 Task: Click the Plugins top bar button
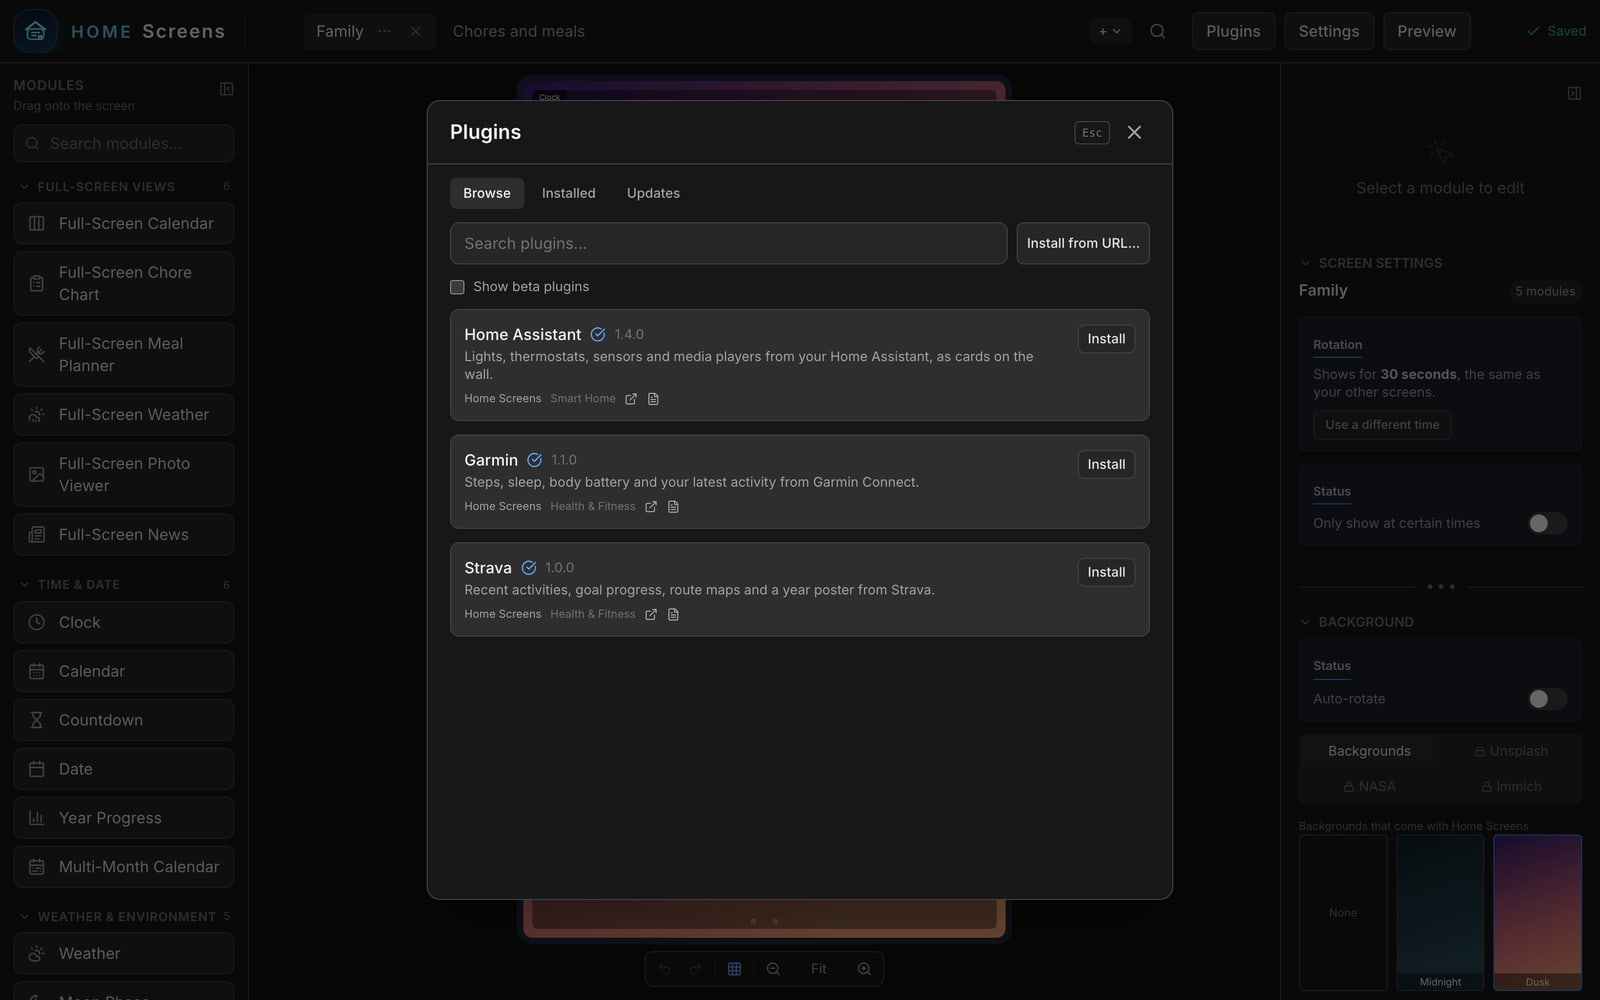(x=1233, y=31)
